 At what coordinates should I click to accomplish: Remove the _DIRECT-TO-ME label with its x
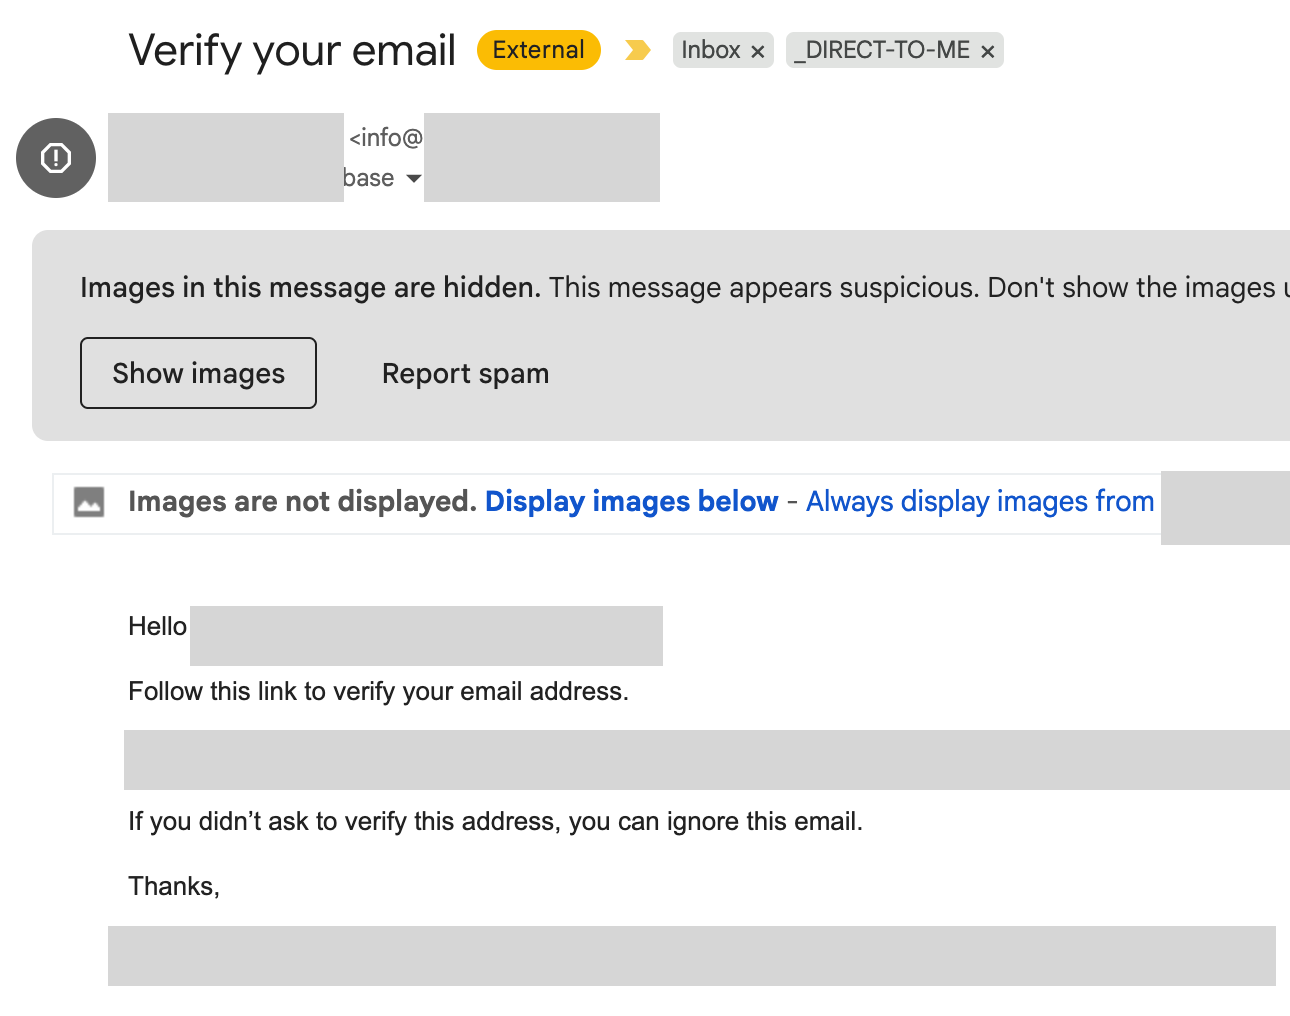point(987,51)
